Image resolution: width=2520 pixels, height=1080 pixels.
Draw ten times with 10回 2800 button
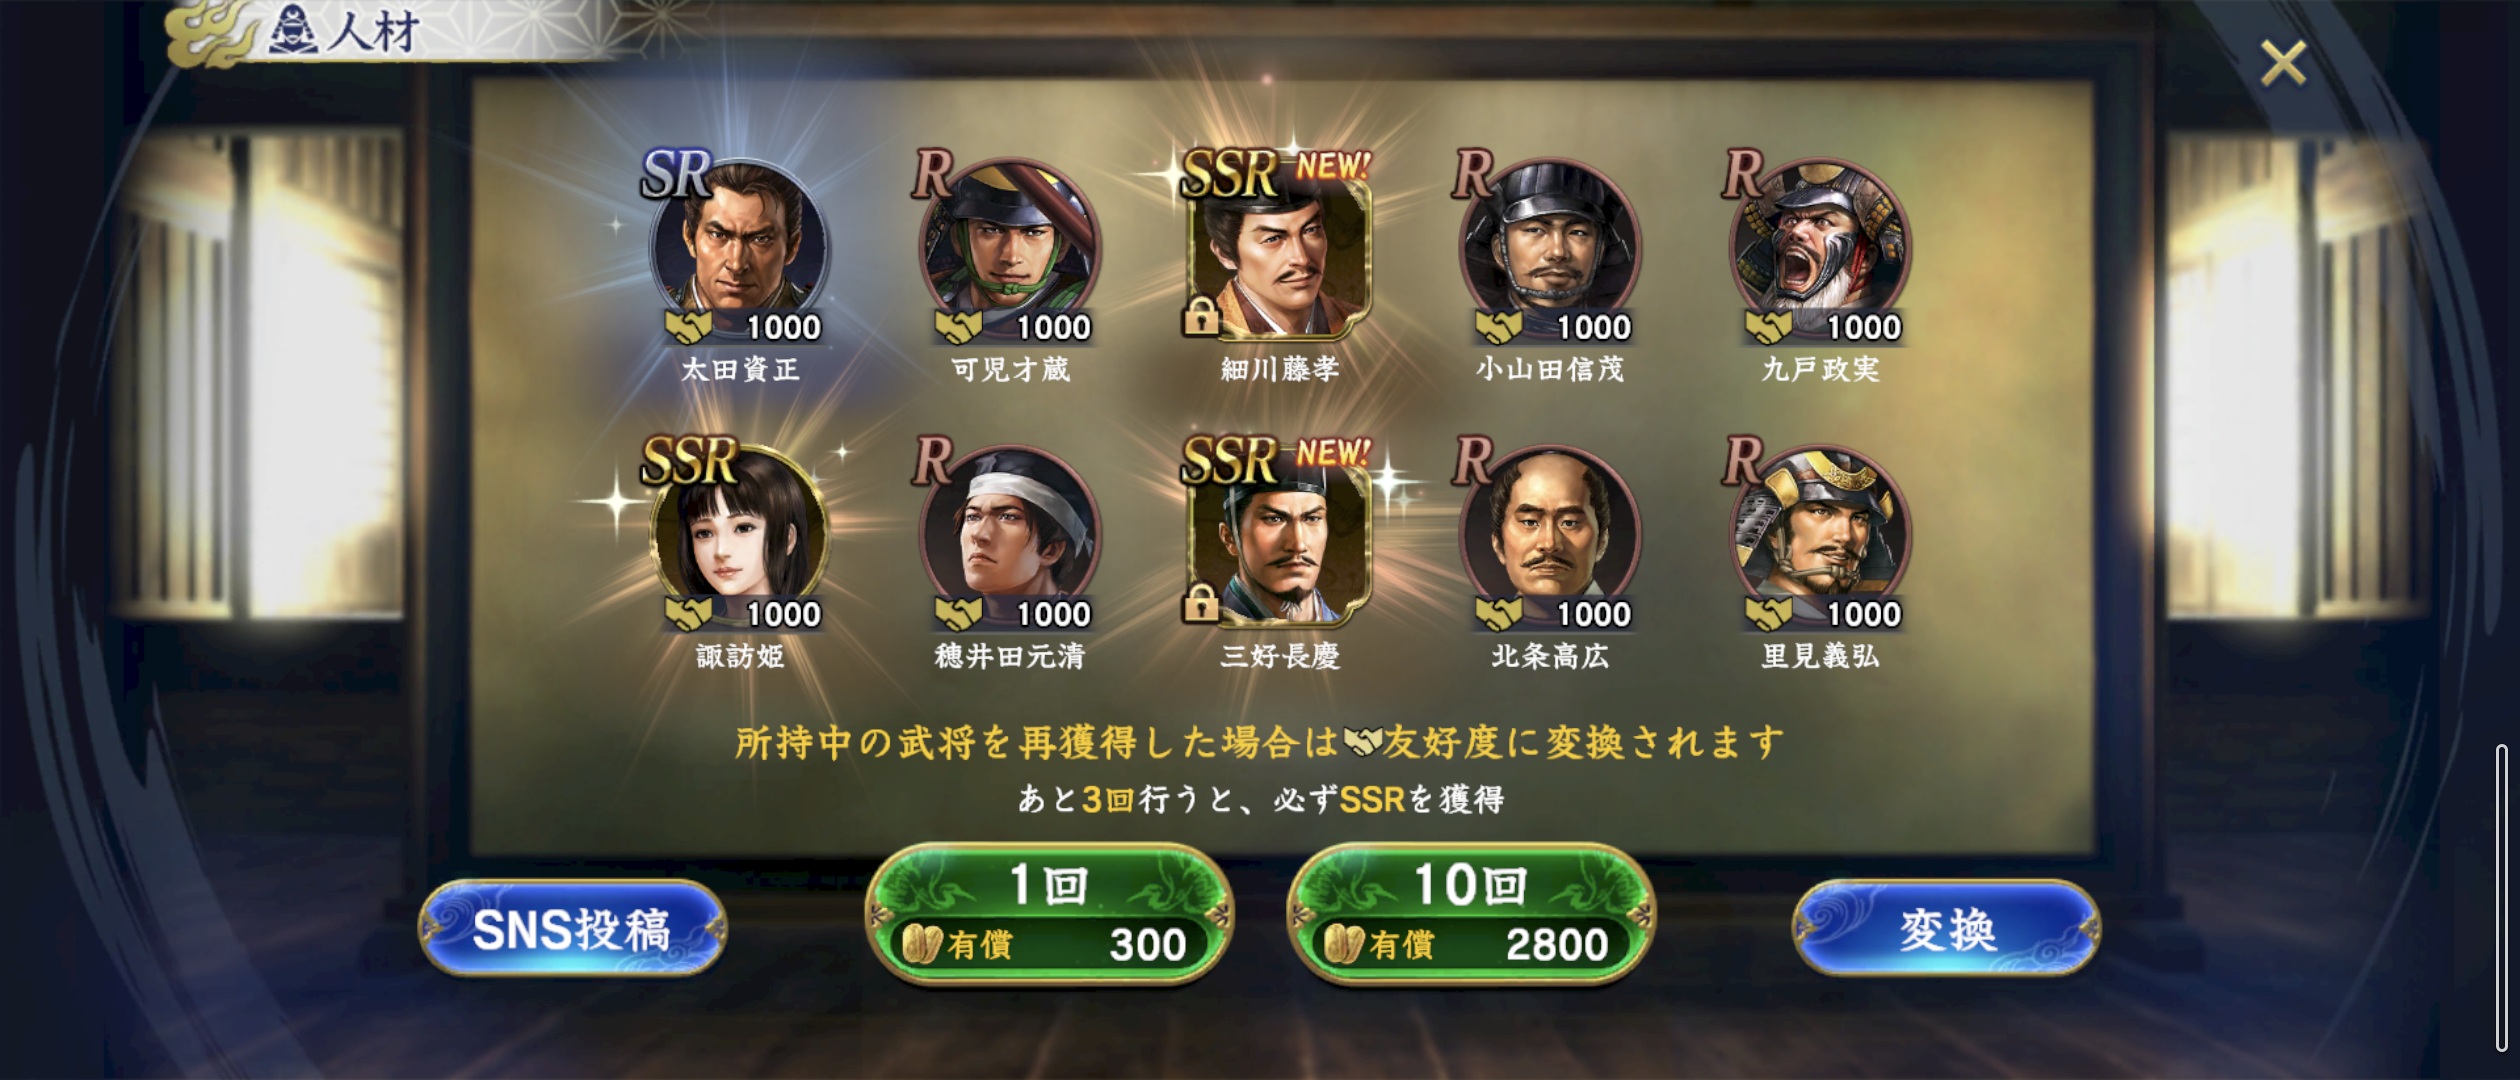tap(1470, 914)
